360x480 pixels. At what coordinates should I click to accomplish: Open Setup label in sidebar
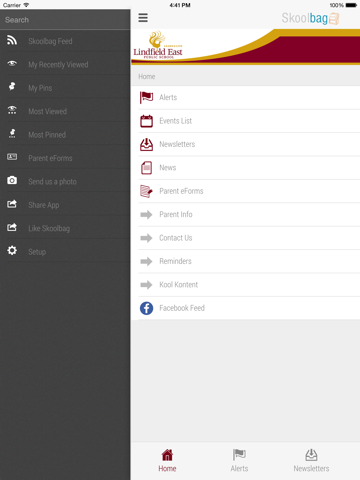point(37,252)
